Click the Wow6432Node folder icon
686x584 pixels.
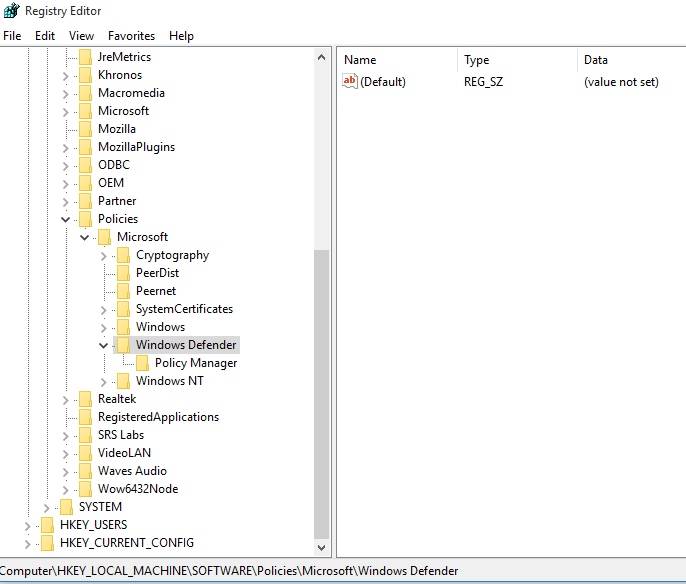pos(86,489)
